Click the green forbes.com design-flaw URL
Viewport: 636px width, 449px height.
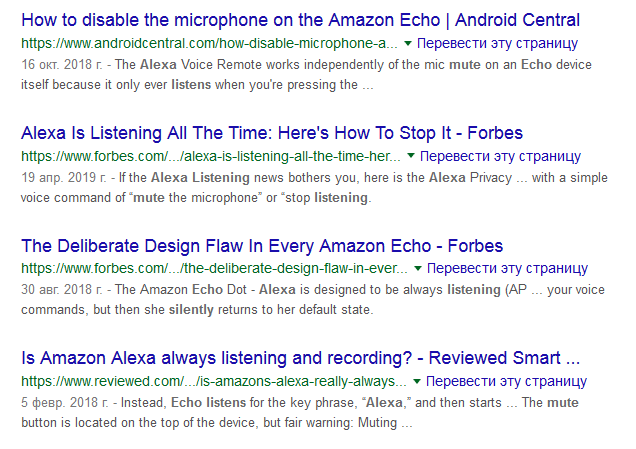(214, 270)
